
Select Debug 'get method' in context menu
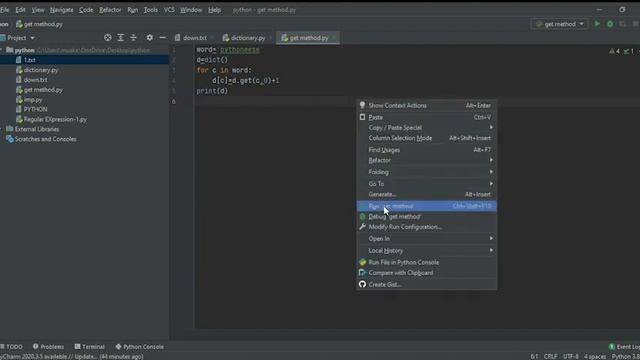click(427, 217)
